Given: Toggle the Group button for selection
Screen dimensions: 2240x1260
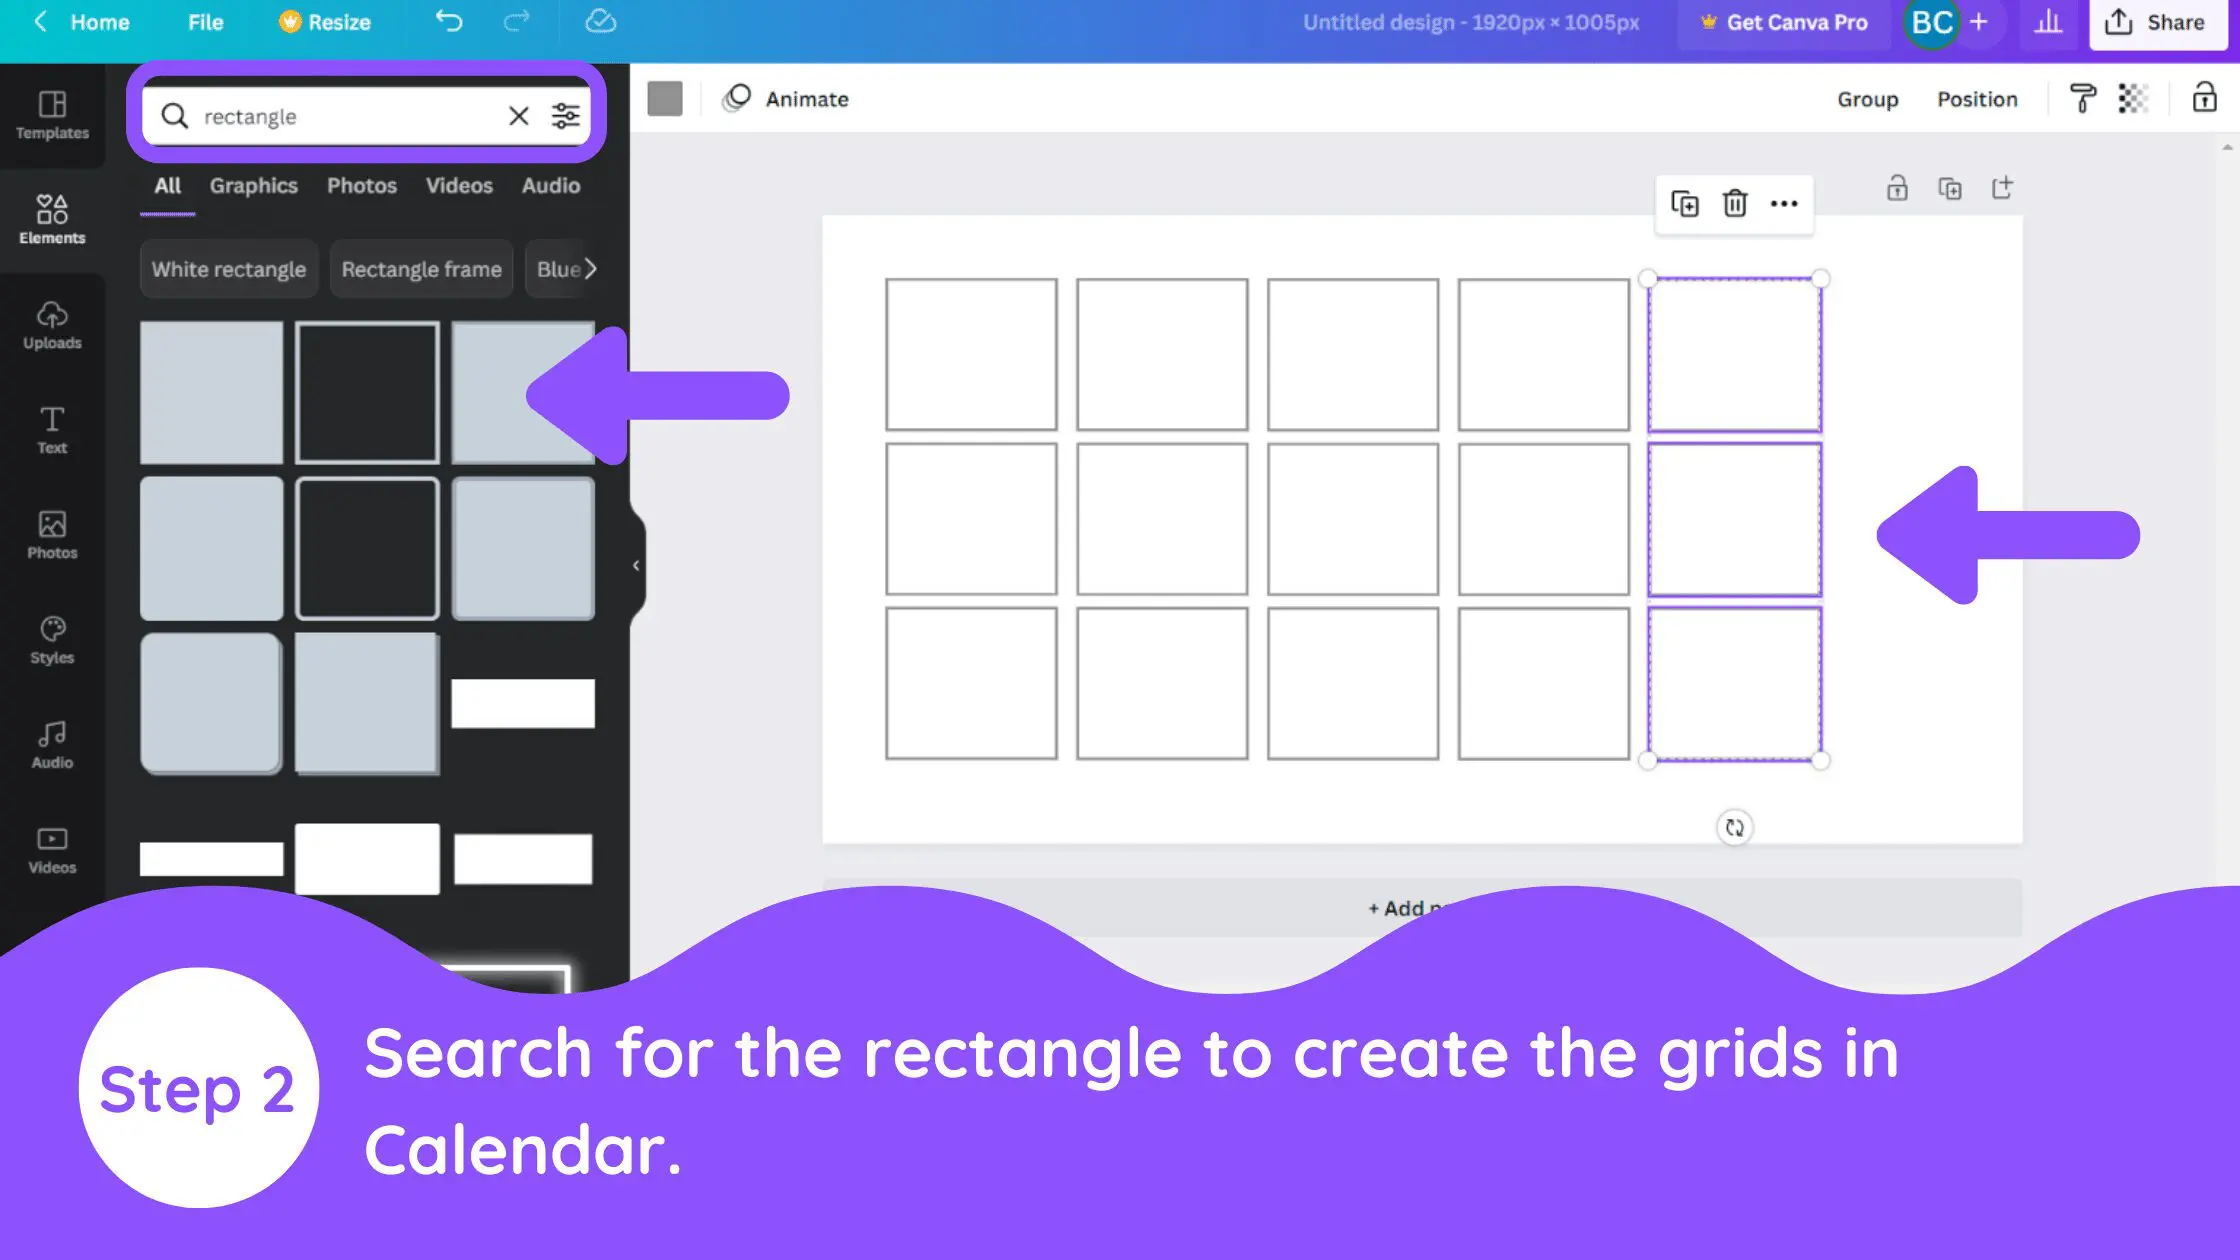Looking at the screenshot, I should pos(1866,98).
